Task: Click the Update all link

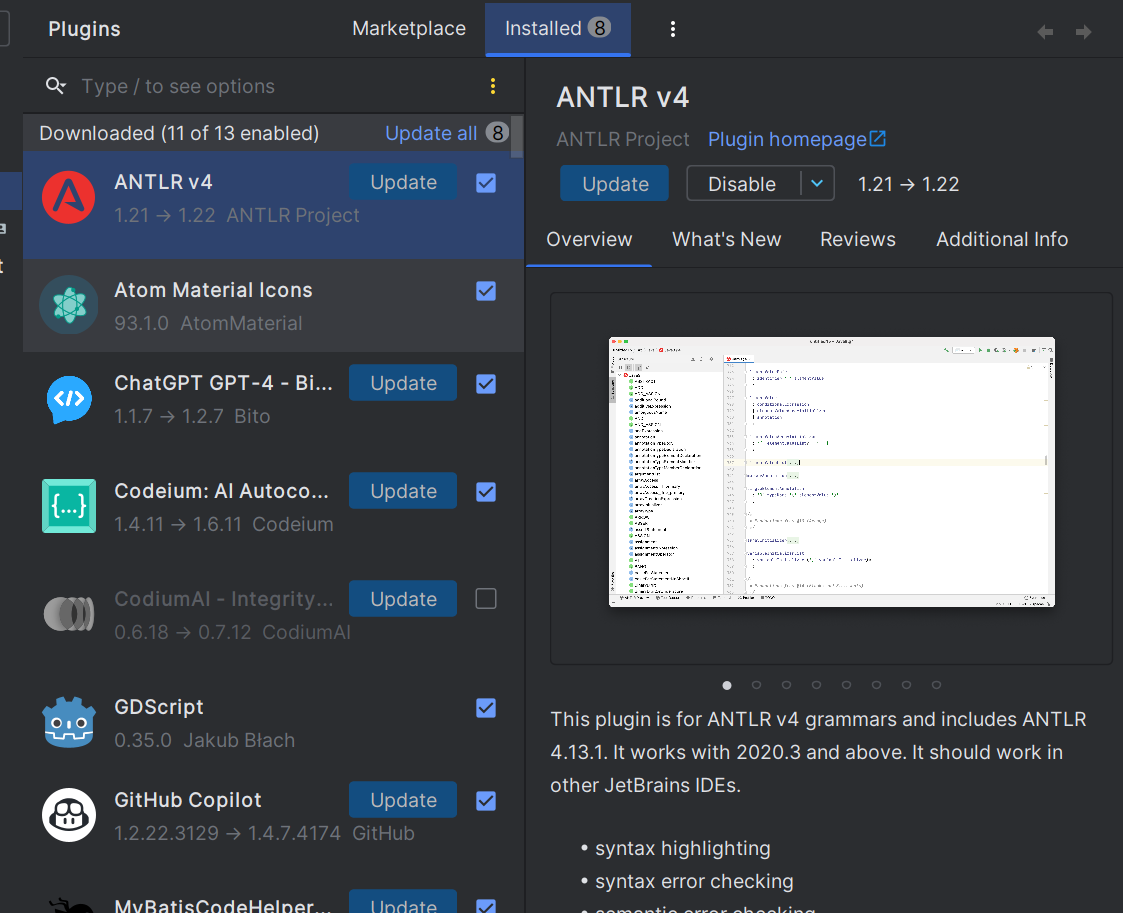Action: tap(431, 133)
